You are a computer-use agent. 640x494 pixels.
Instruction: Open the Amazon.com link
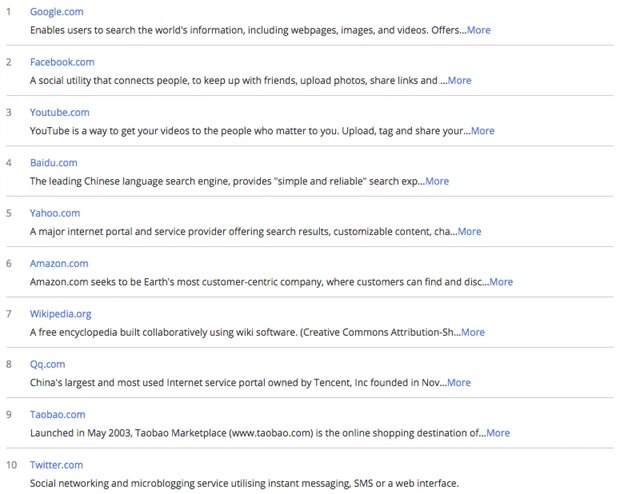59,263
